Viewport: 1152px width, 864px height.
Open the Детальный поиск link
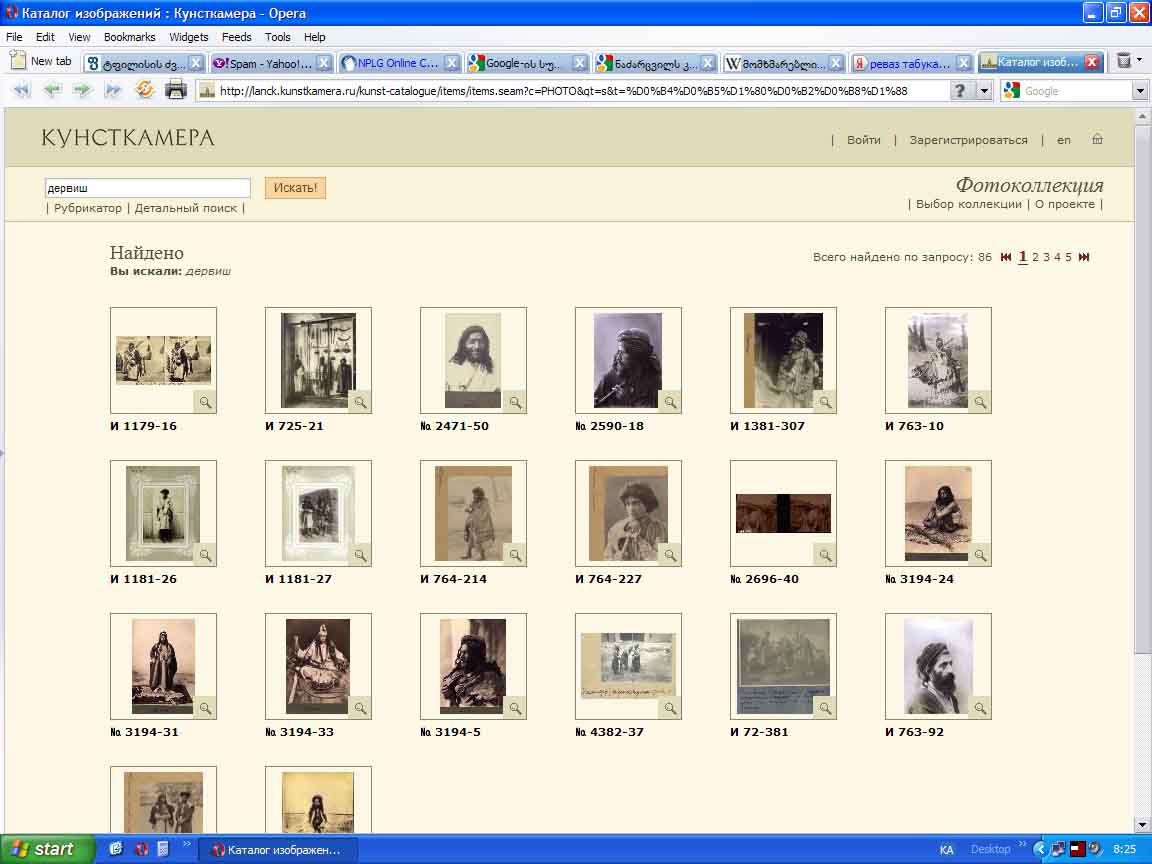click(x=186, y=208)
